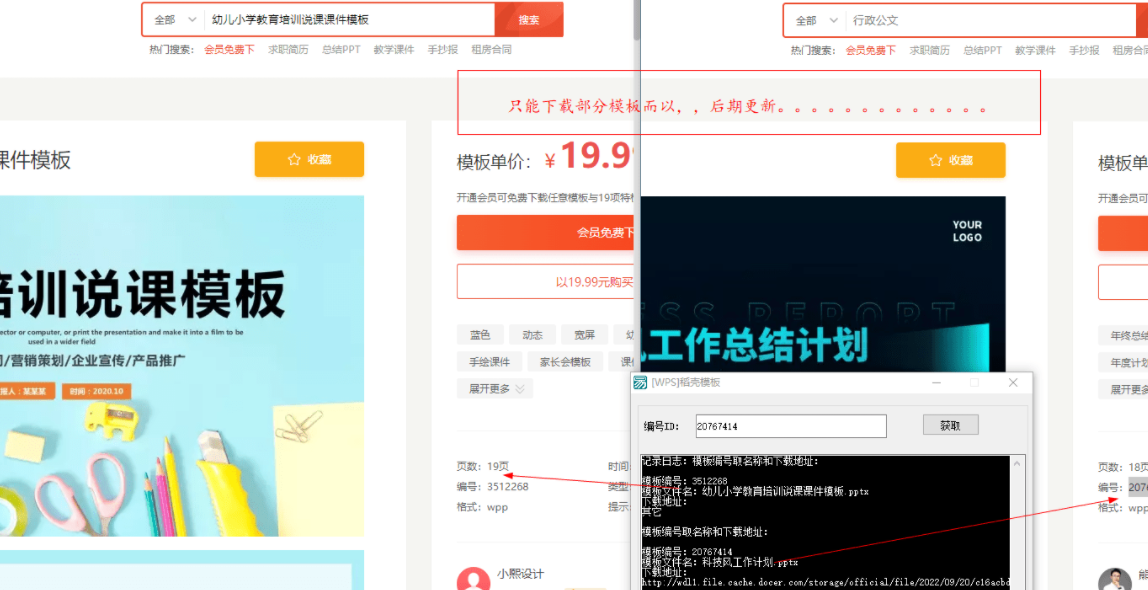Image resolution: width=1148 pixels, height=590 pixels.
Task: Click the 格式: wpp text below 编号: 3512268
Action: click(x=482, y=507)
